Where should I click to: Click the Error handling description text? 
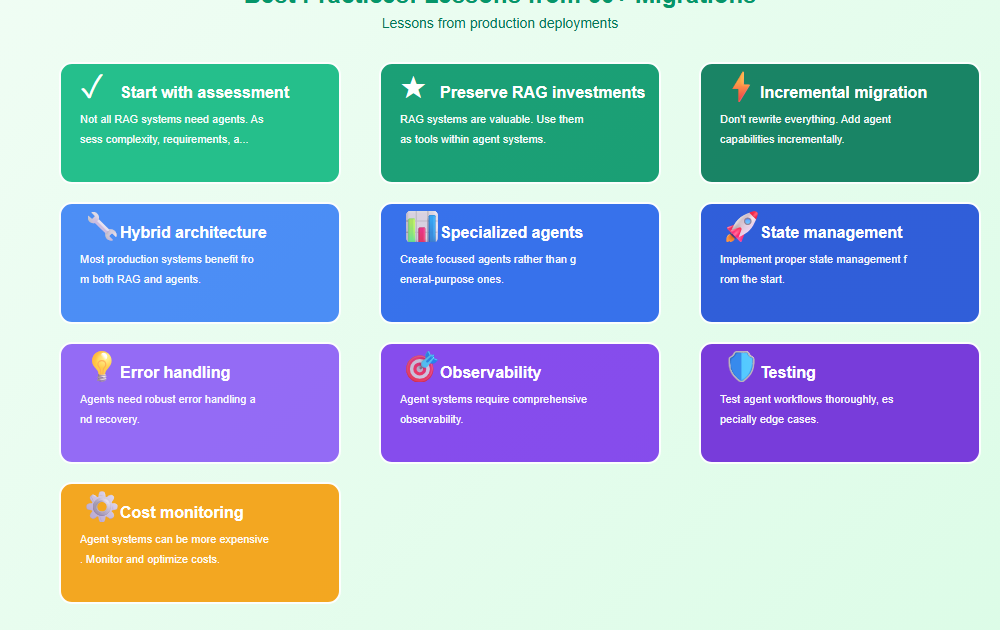point(167,409)
